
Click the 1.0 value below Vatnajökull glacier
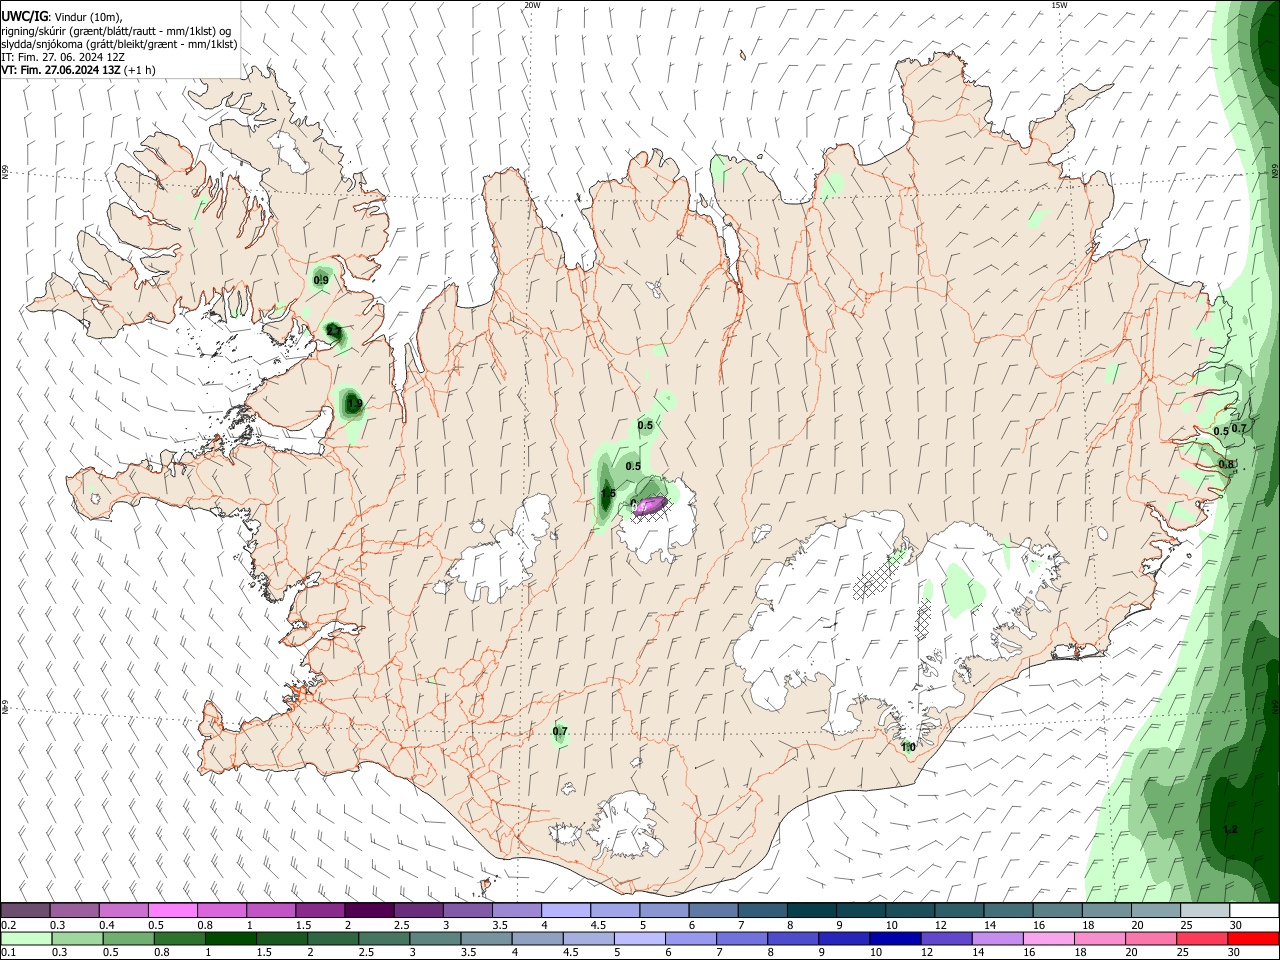pyautogui.click(x=908, y=747)
